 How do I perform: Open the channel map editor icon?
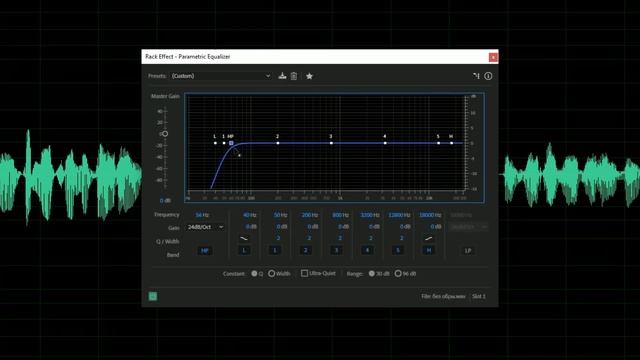tap(476, 76)
